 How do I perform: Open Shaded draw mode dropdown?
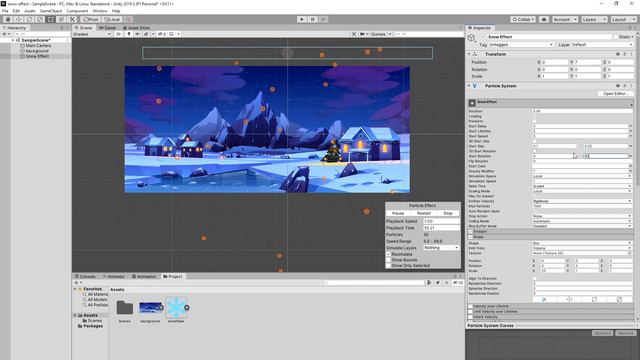[x=92, y=34]
